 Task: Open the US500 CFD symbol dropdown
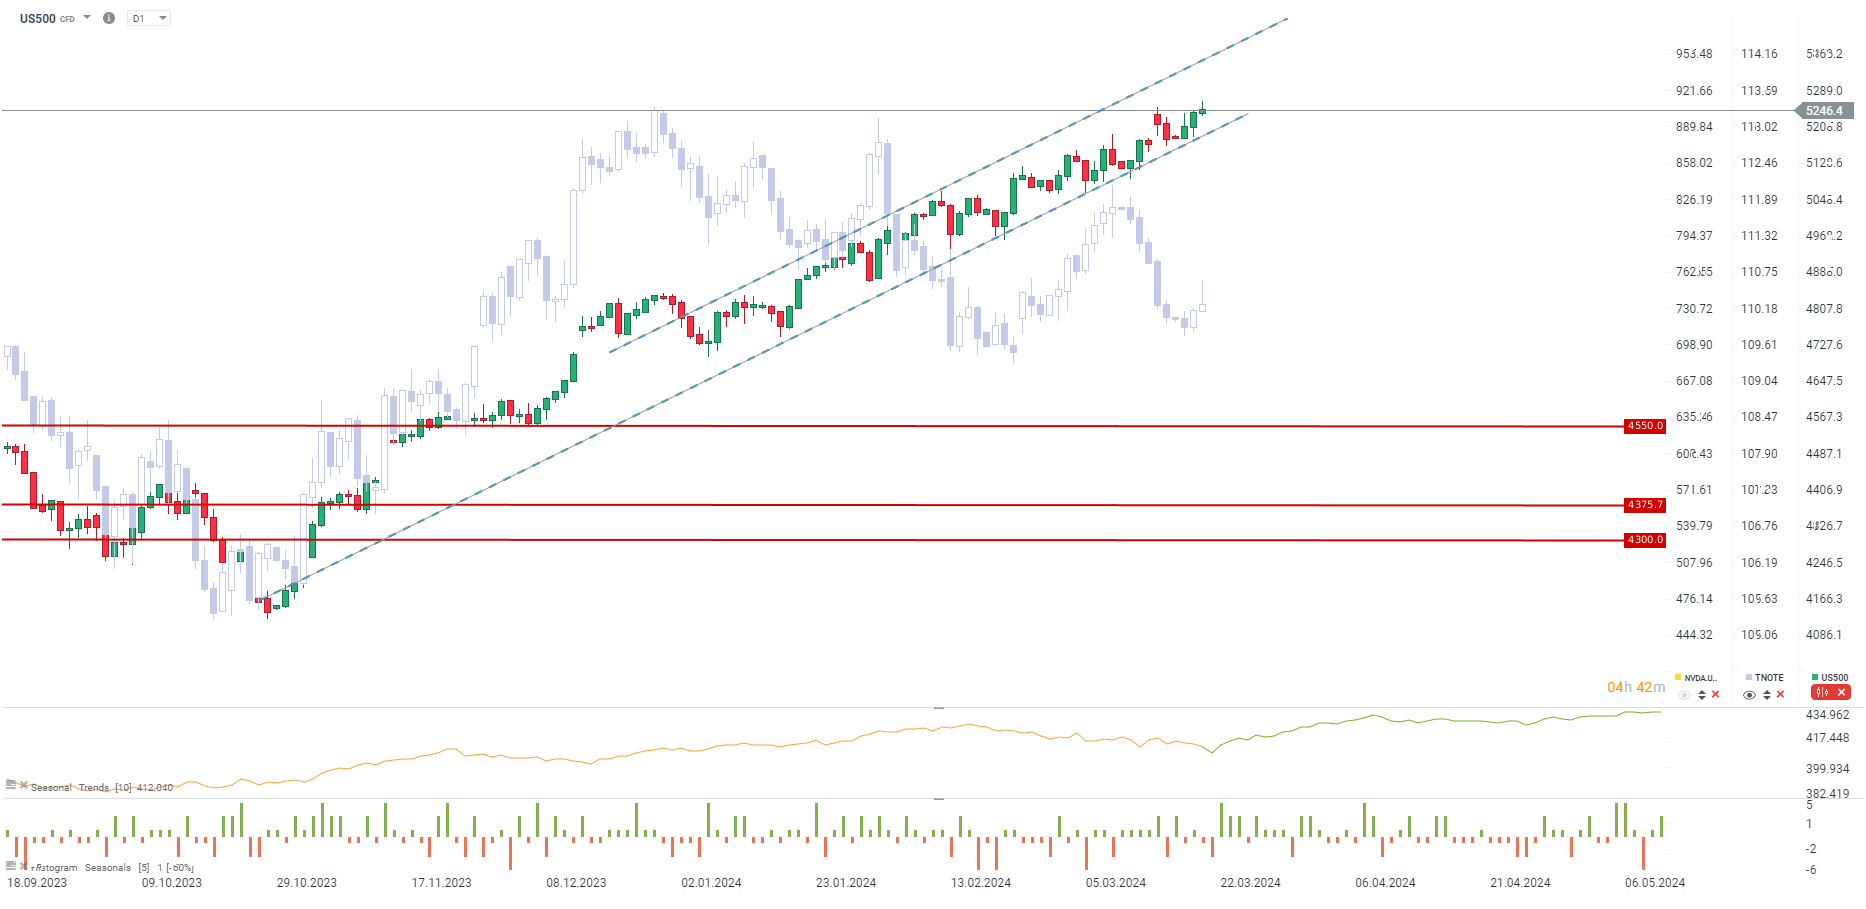click(x=87, y=17)
